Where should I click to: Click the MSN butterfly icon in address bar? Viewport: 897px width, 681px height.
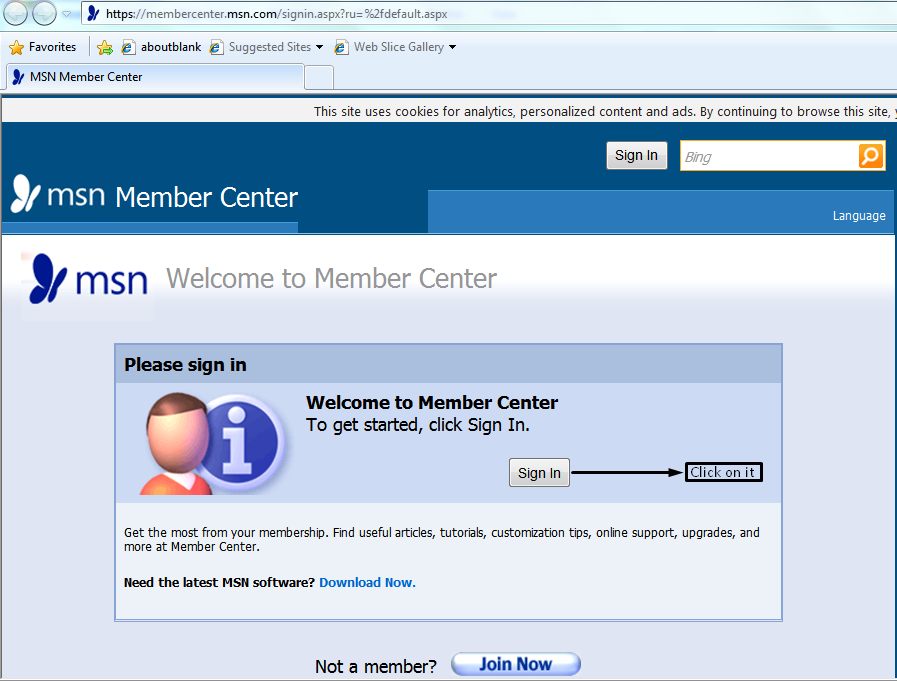94,14
